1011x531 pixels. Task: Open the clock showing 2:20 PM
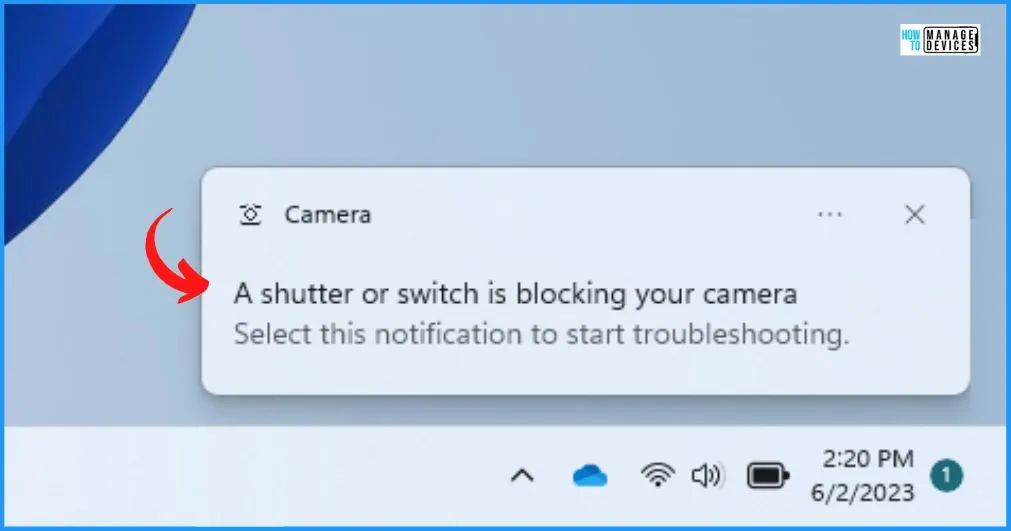point(868,459)
